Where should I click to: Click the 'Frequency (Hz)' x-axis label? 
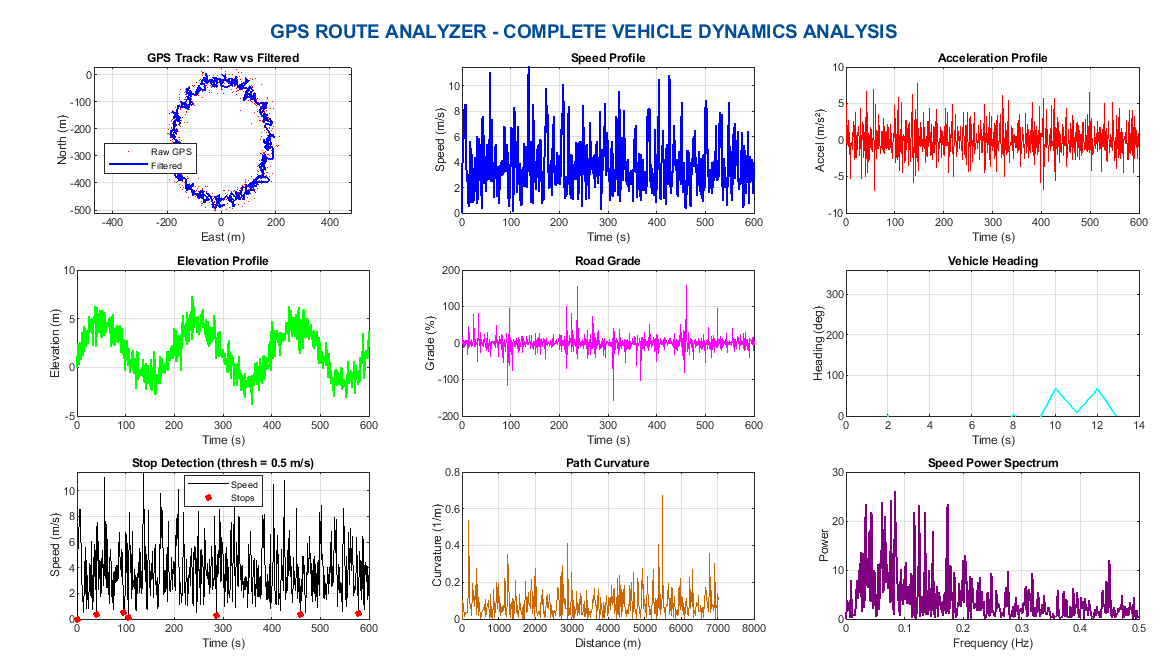[992, 643]
